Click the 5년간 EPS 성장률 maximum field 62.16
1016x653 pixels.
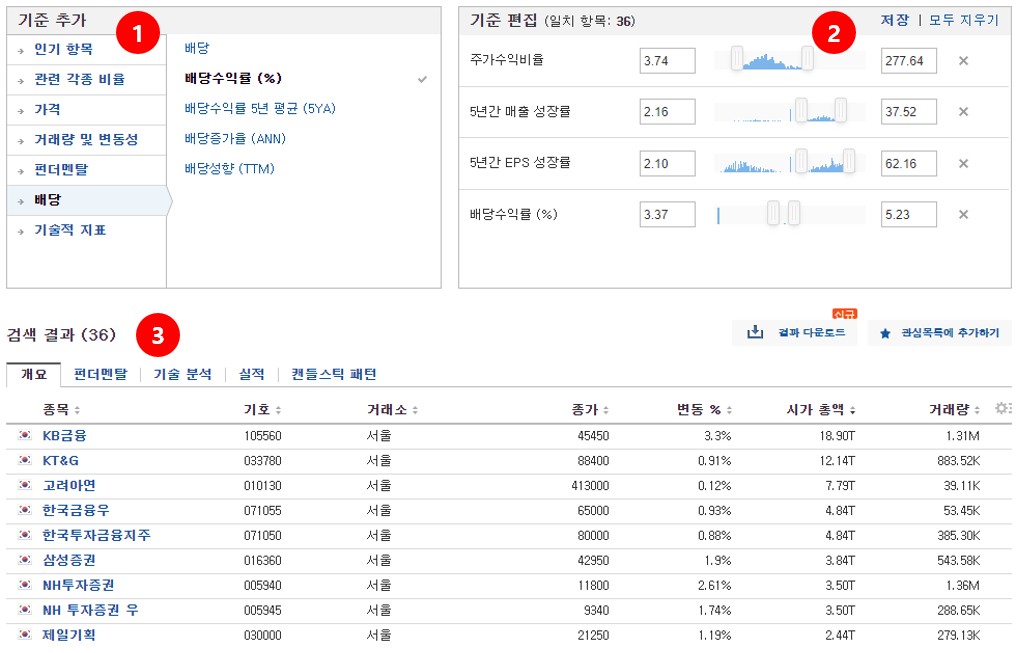coord(908,163)
